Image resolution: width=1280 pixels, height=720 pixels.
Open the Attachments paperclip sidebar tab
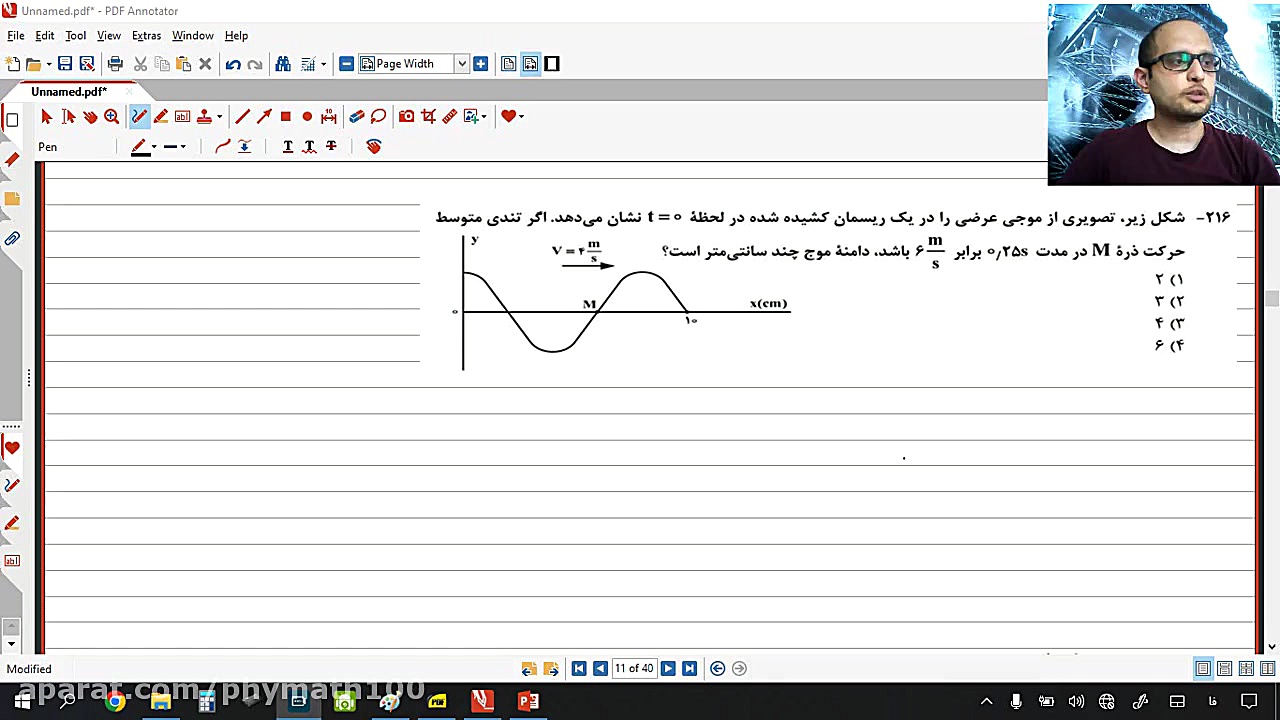[12, 239]
